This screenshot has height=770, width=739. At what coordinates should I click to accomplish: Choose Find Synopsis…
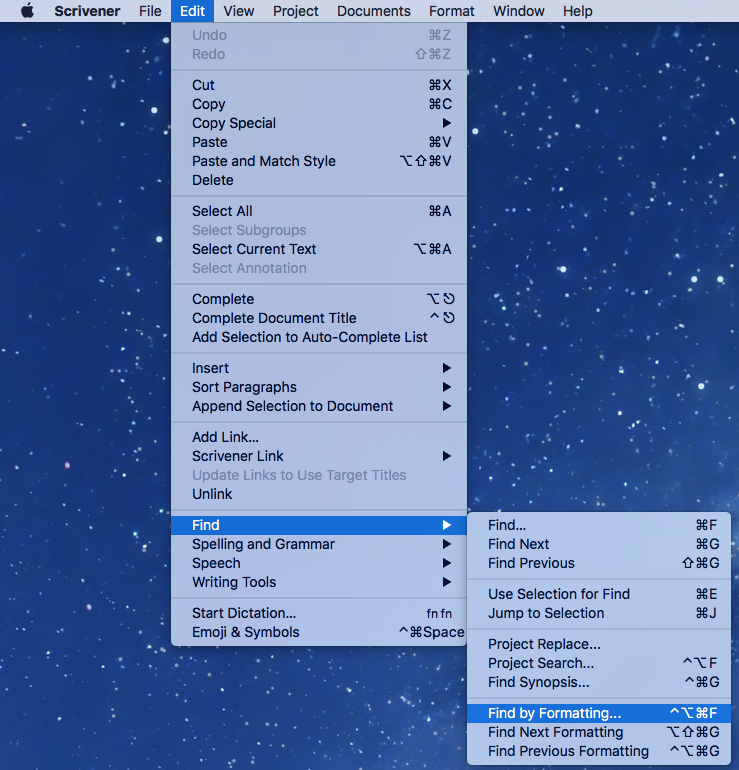pos(599,682)
